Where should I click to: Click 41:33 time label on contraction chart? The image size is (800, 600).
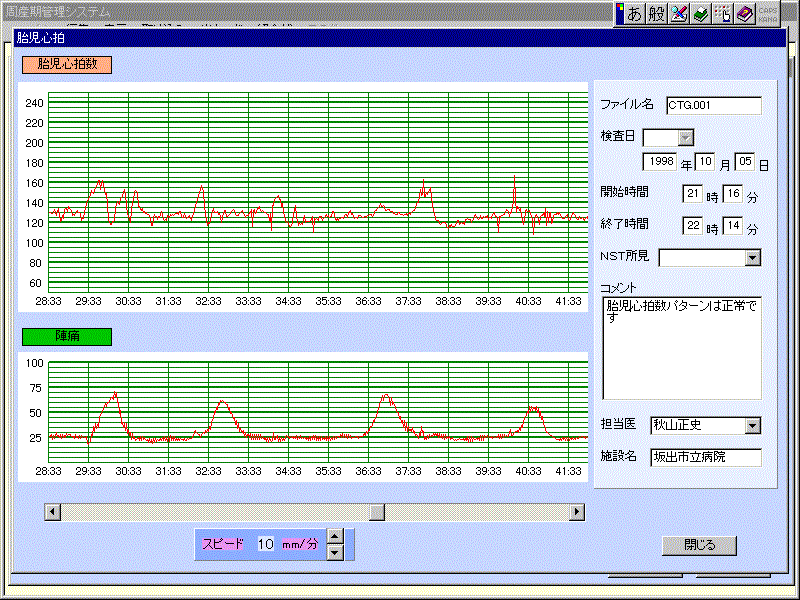point(568,471)
